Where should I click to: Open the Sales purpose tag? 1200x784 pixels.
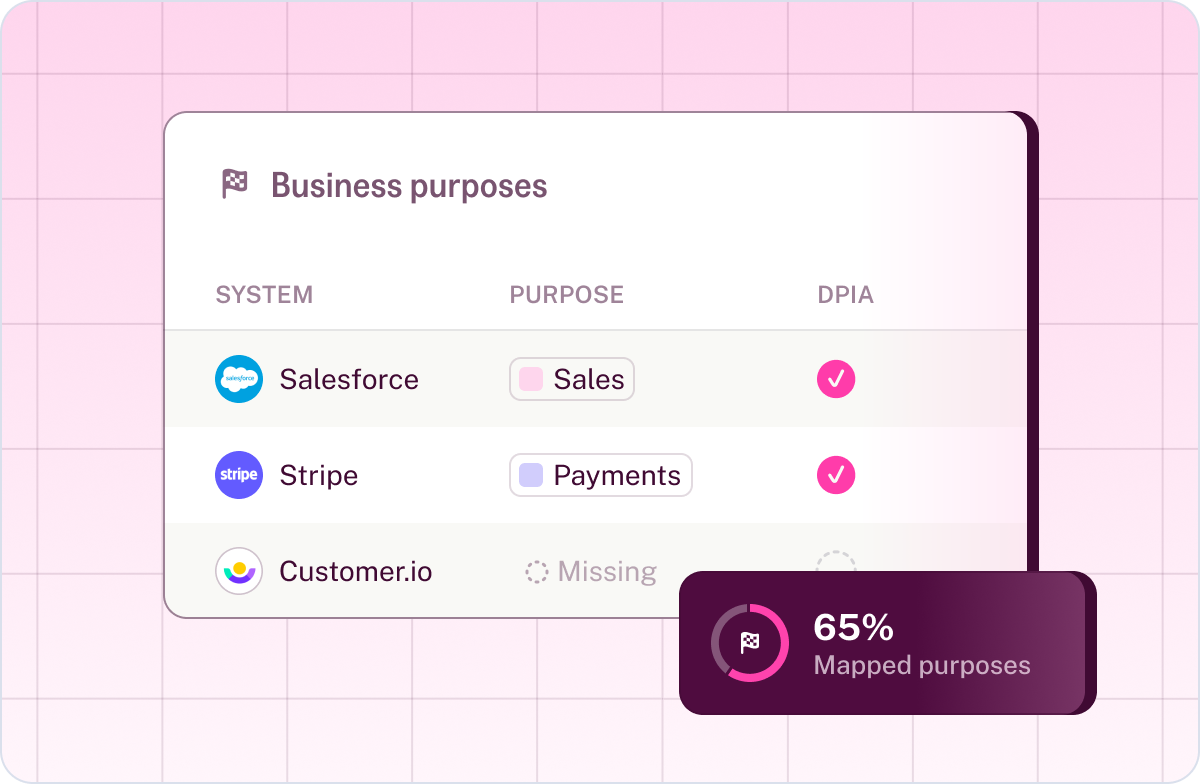click(572, 379)
